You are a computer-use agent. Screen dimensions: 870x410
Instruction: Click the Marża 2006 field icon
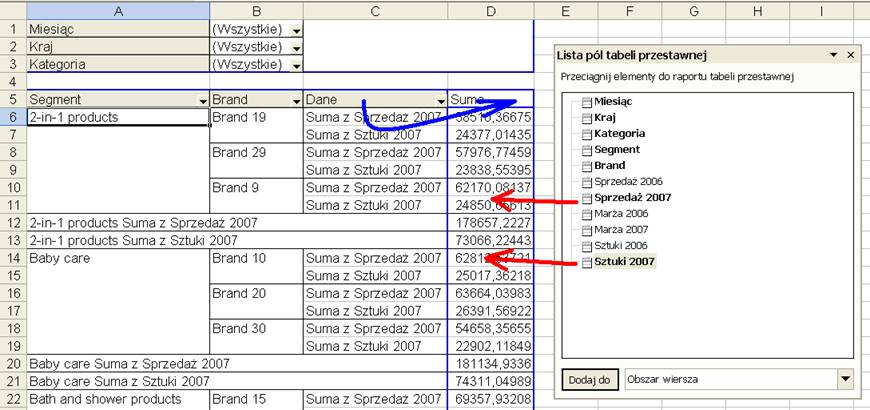click(588, 214)
